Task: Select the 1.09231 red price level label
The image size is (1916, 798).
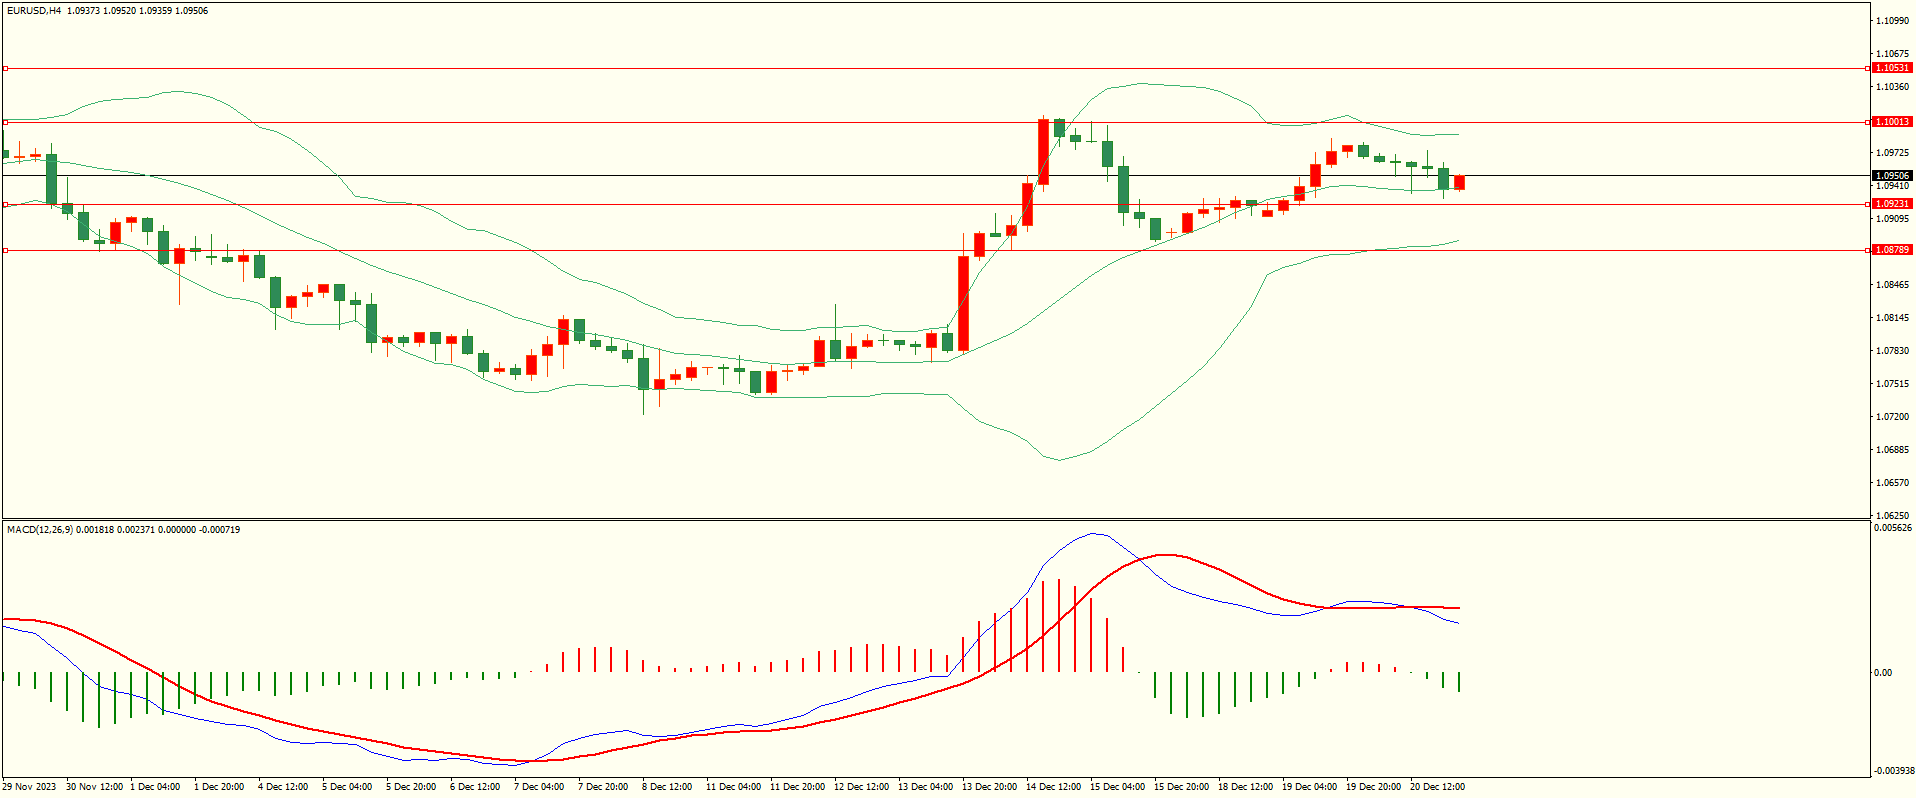Action: (1891, 204)
